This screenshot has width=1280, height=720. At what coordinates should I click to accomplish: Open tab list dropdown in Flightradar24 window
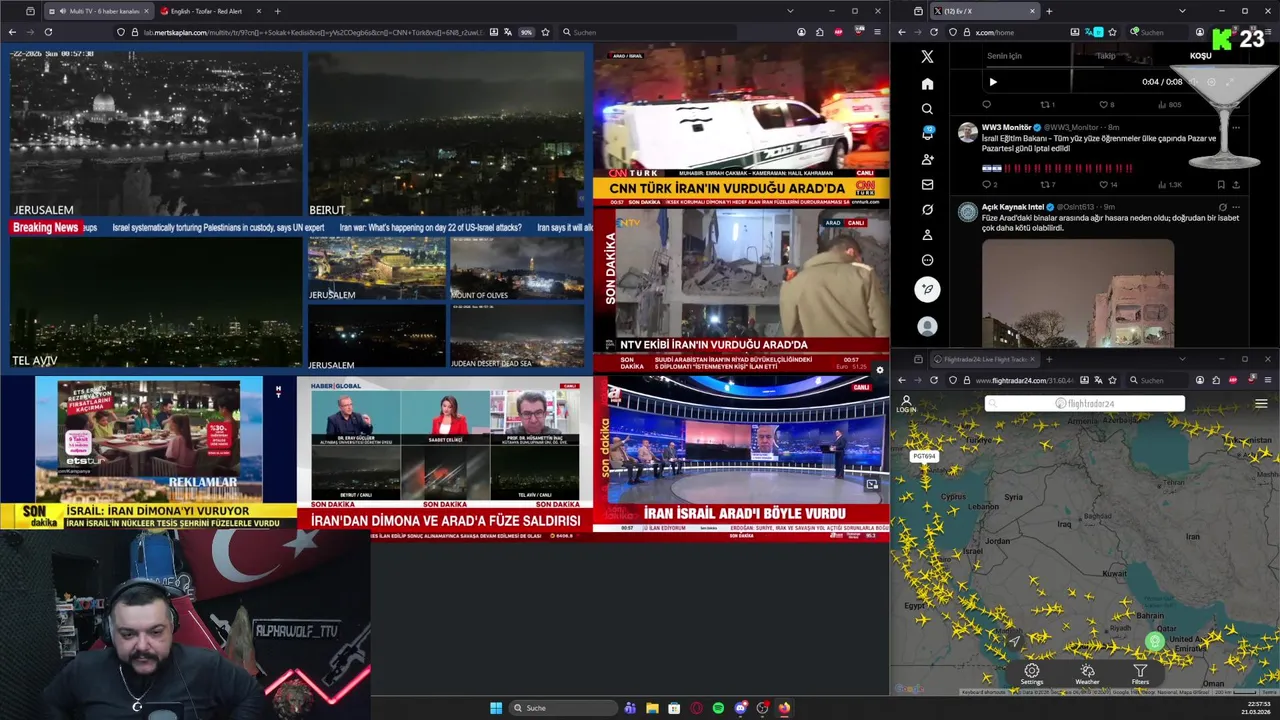tap(1181, 359)
